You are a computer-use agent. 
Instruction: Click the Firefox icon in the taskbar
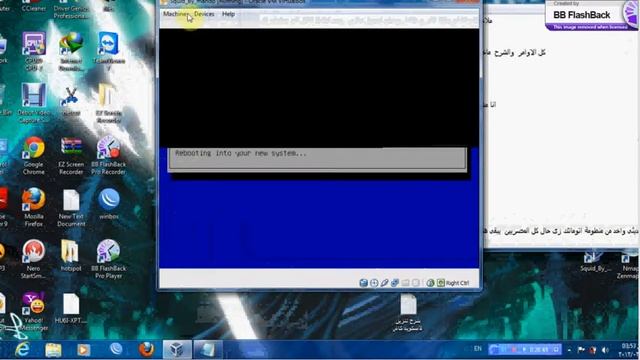(x=146, y=350)
